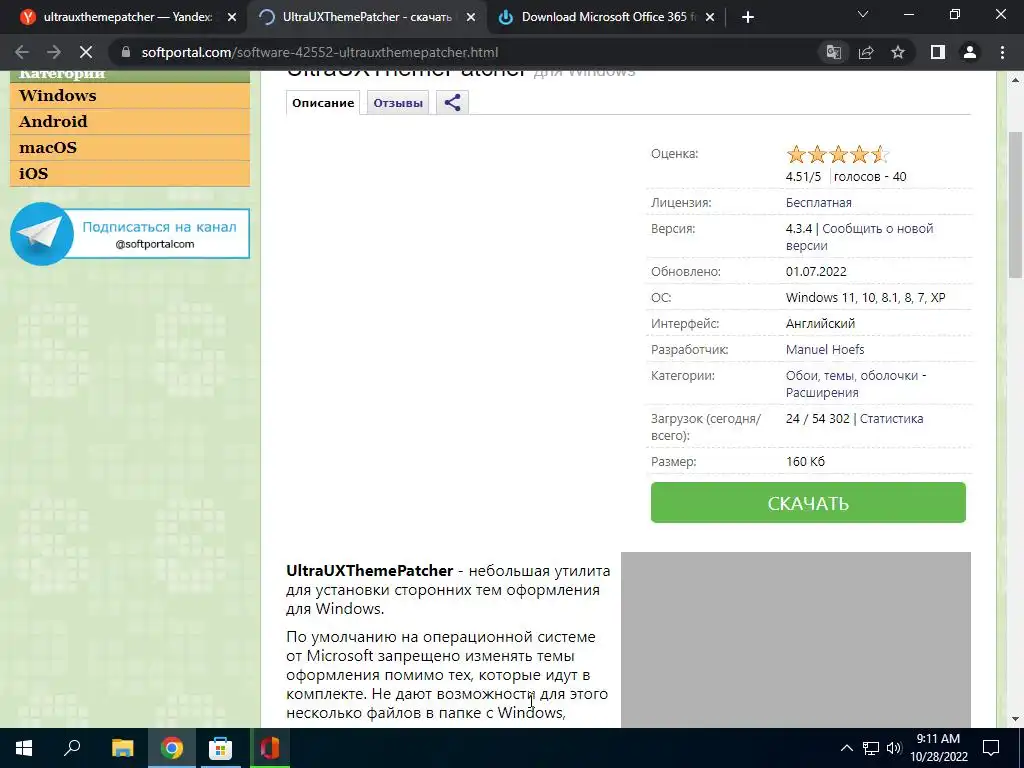Click the scrollbar down arrow
The width and height of the screenshot is (1024, 768).
pyautogui.click(x=1016, y=719)
